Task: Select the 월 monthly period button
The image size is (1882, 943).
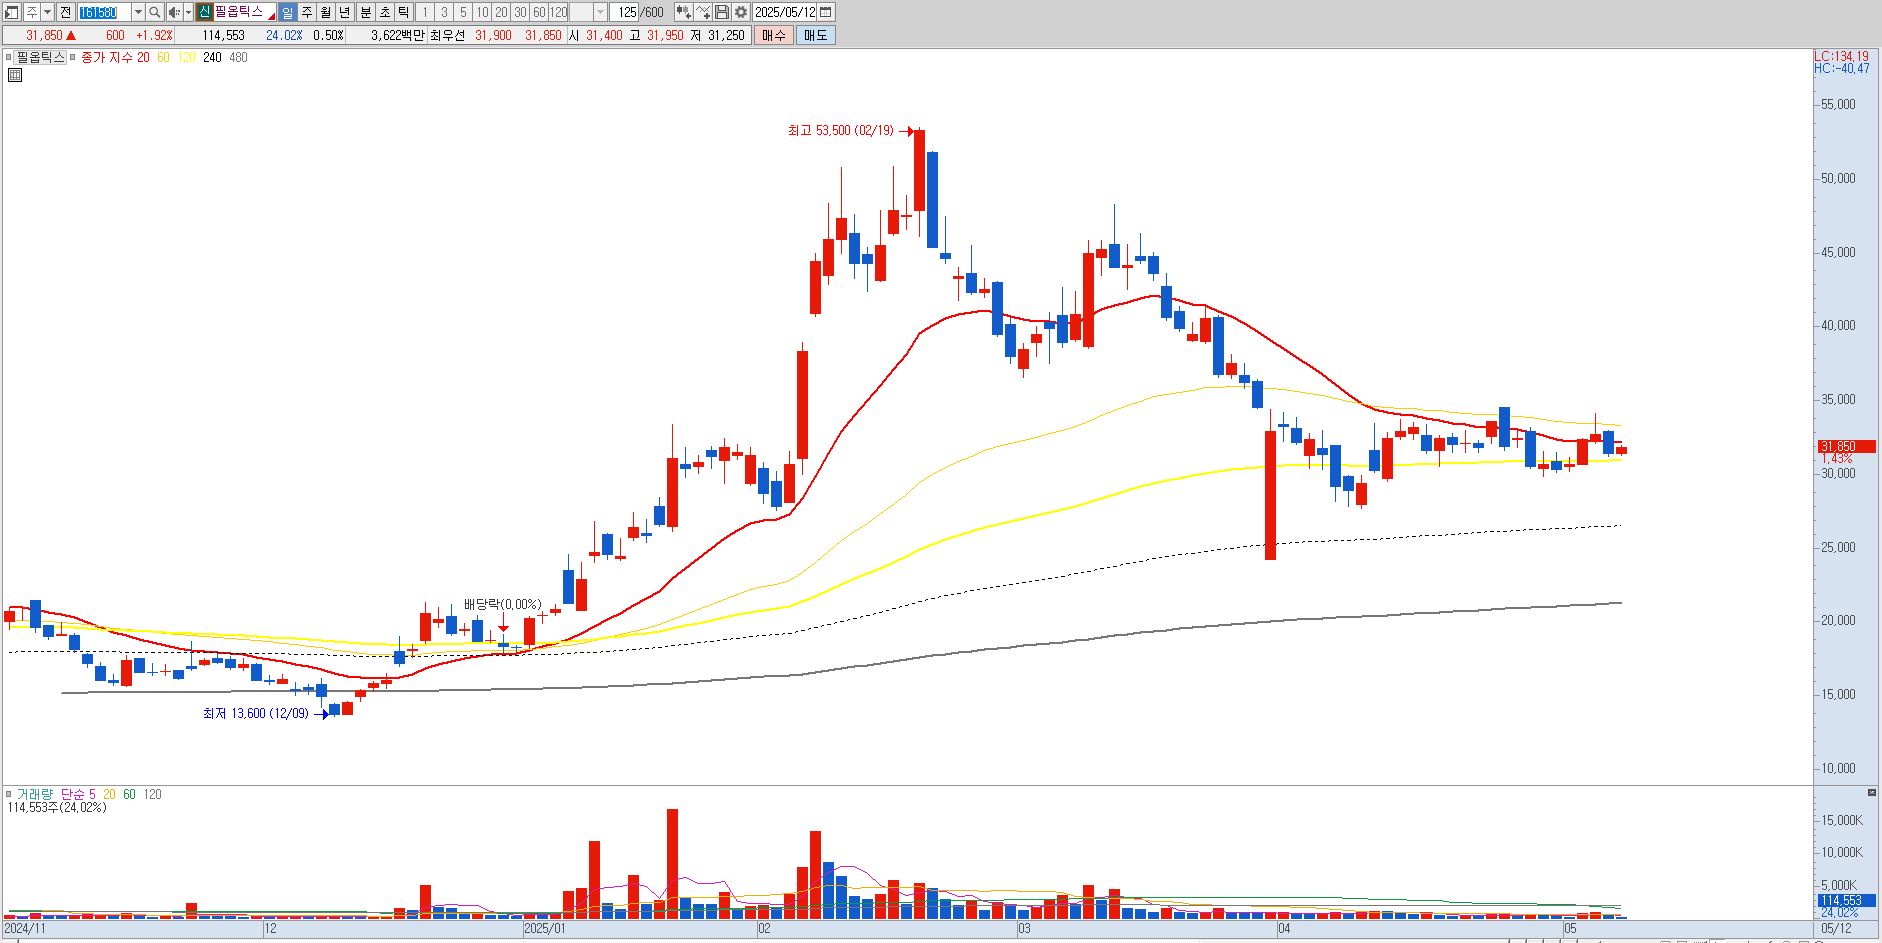Action: [x=326, y=12]
